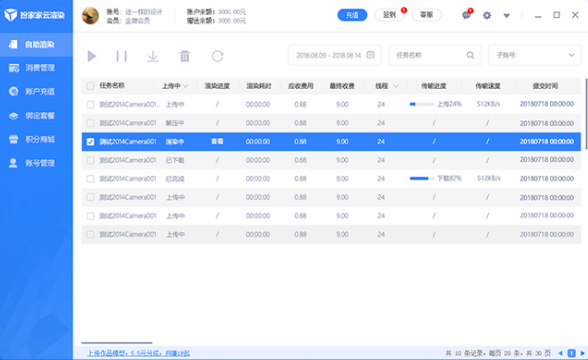
Task: Check the 已完成 task row checkbox
Action: click(90, 179)
